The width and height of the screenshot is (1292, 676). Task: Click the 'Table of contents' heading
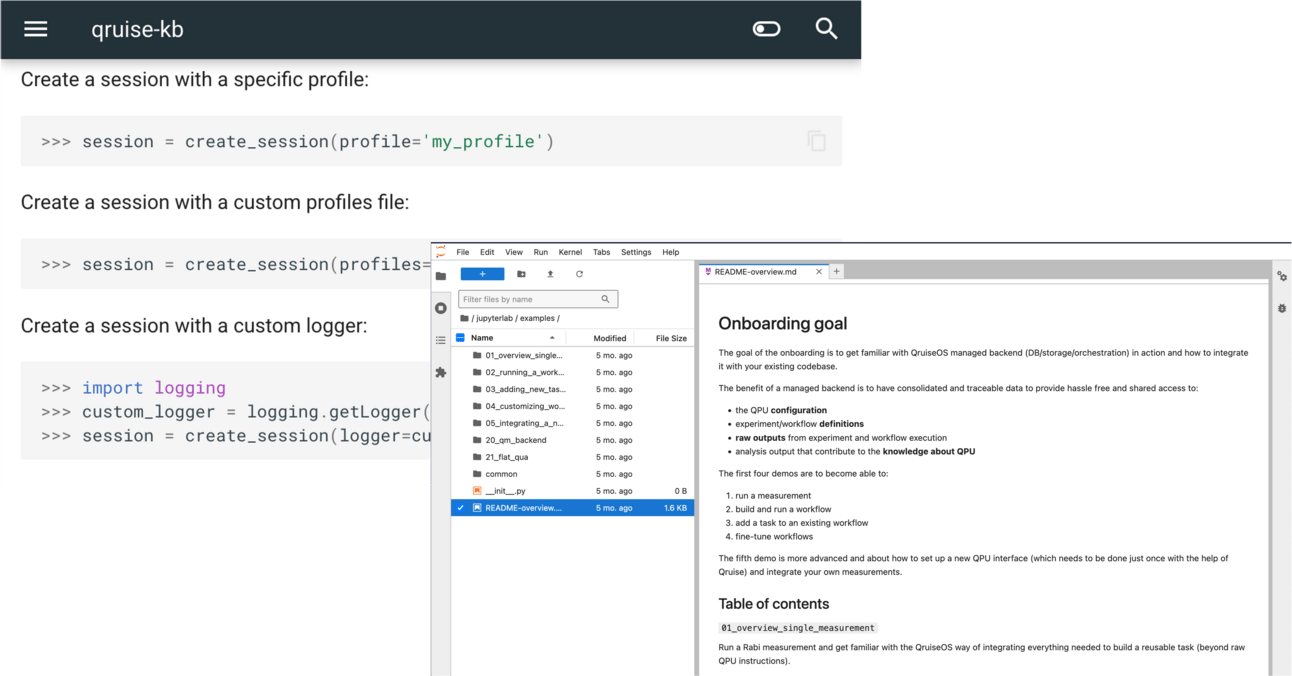[x=774, y=603]
